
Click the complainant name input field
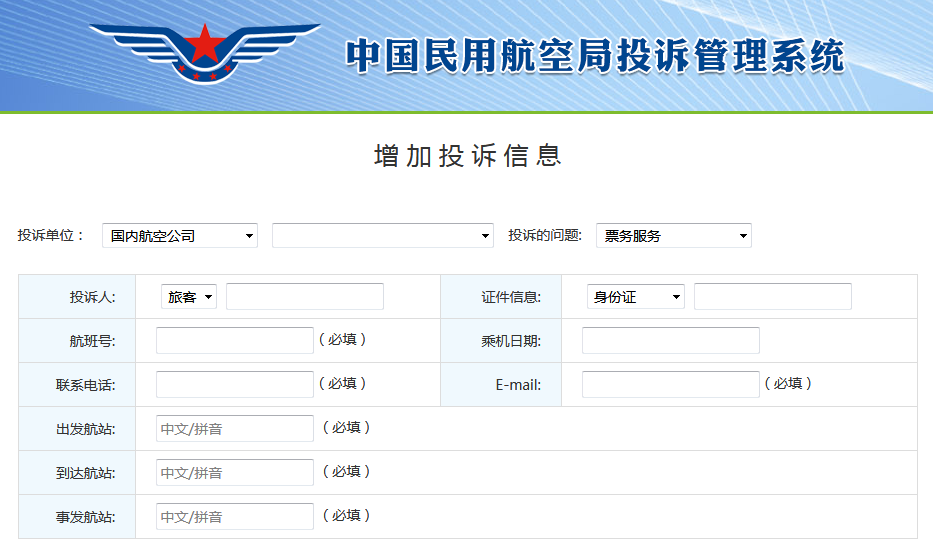[305, 296]
